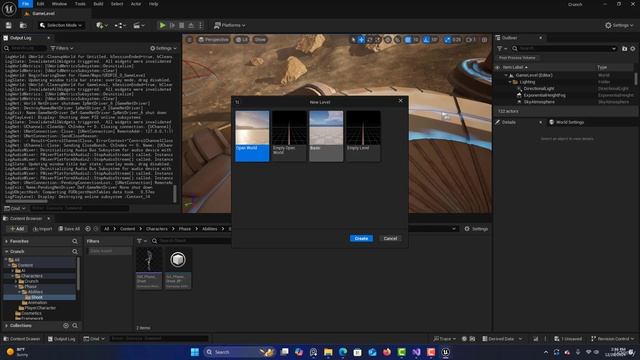Open the Output Log Filters dropdown
The height and width of the screenshot is (360, 640).
[62, 48]
